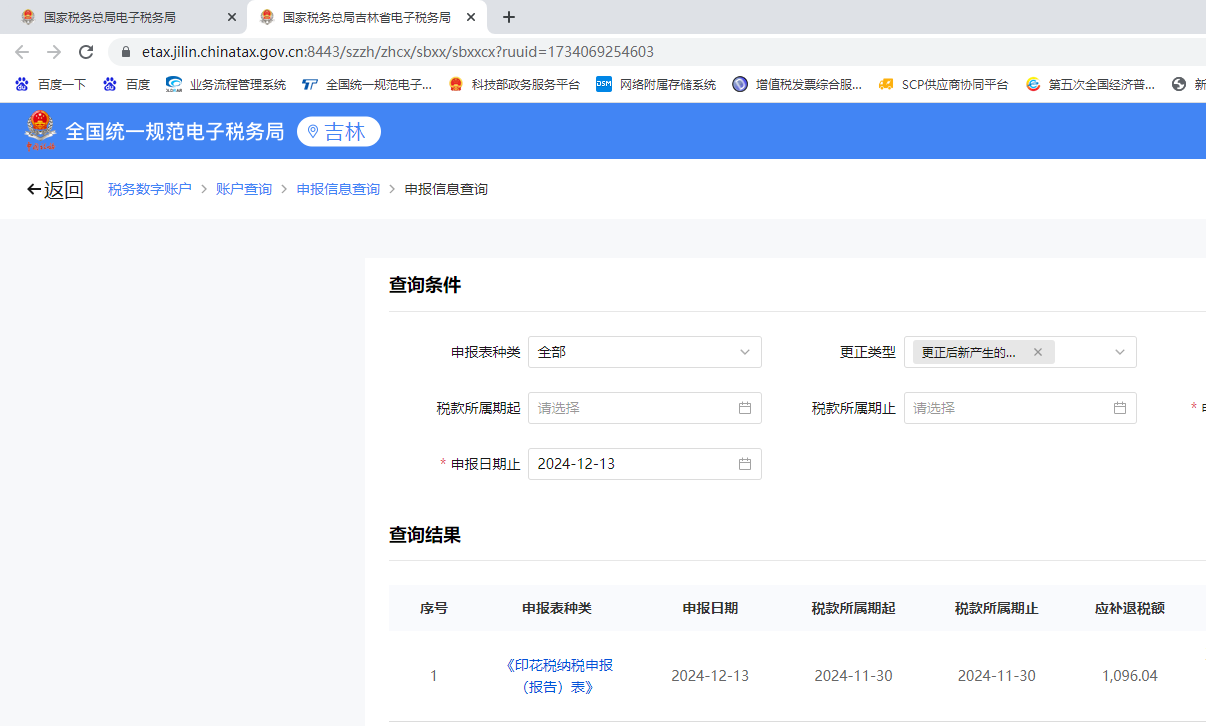Click the browser address bar URL
1206x726 pixels.
pos(398,52)
